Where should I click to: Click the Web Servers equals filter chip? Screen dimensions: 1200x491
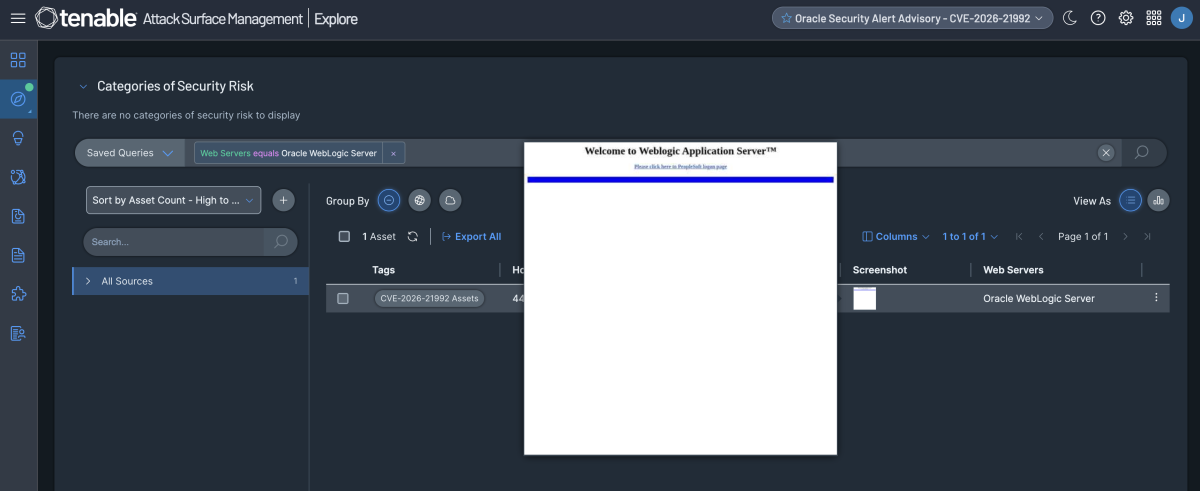coord(288,153)
